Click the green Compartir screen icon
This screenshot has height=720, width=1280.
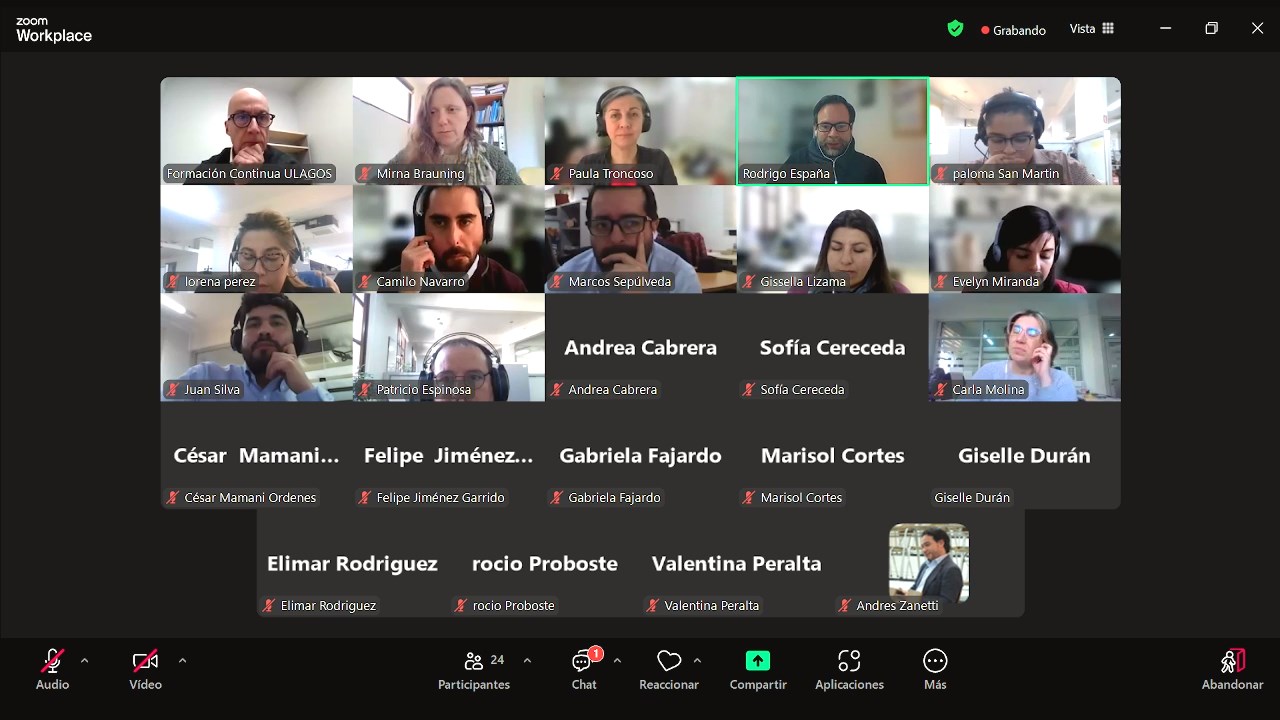click(x=758, y=661)
